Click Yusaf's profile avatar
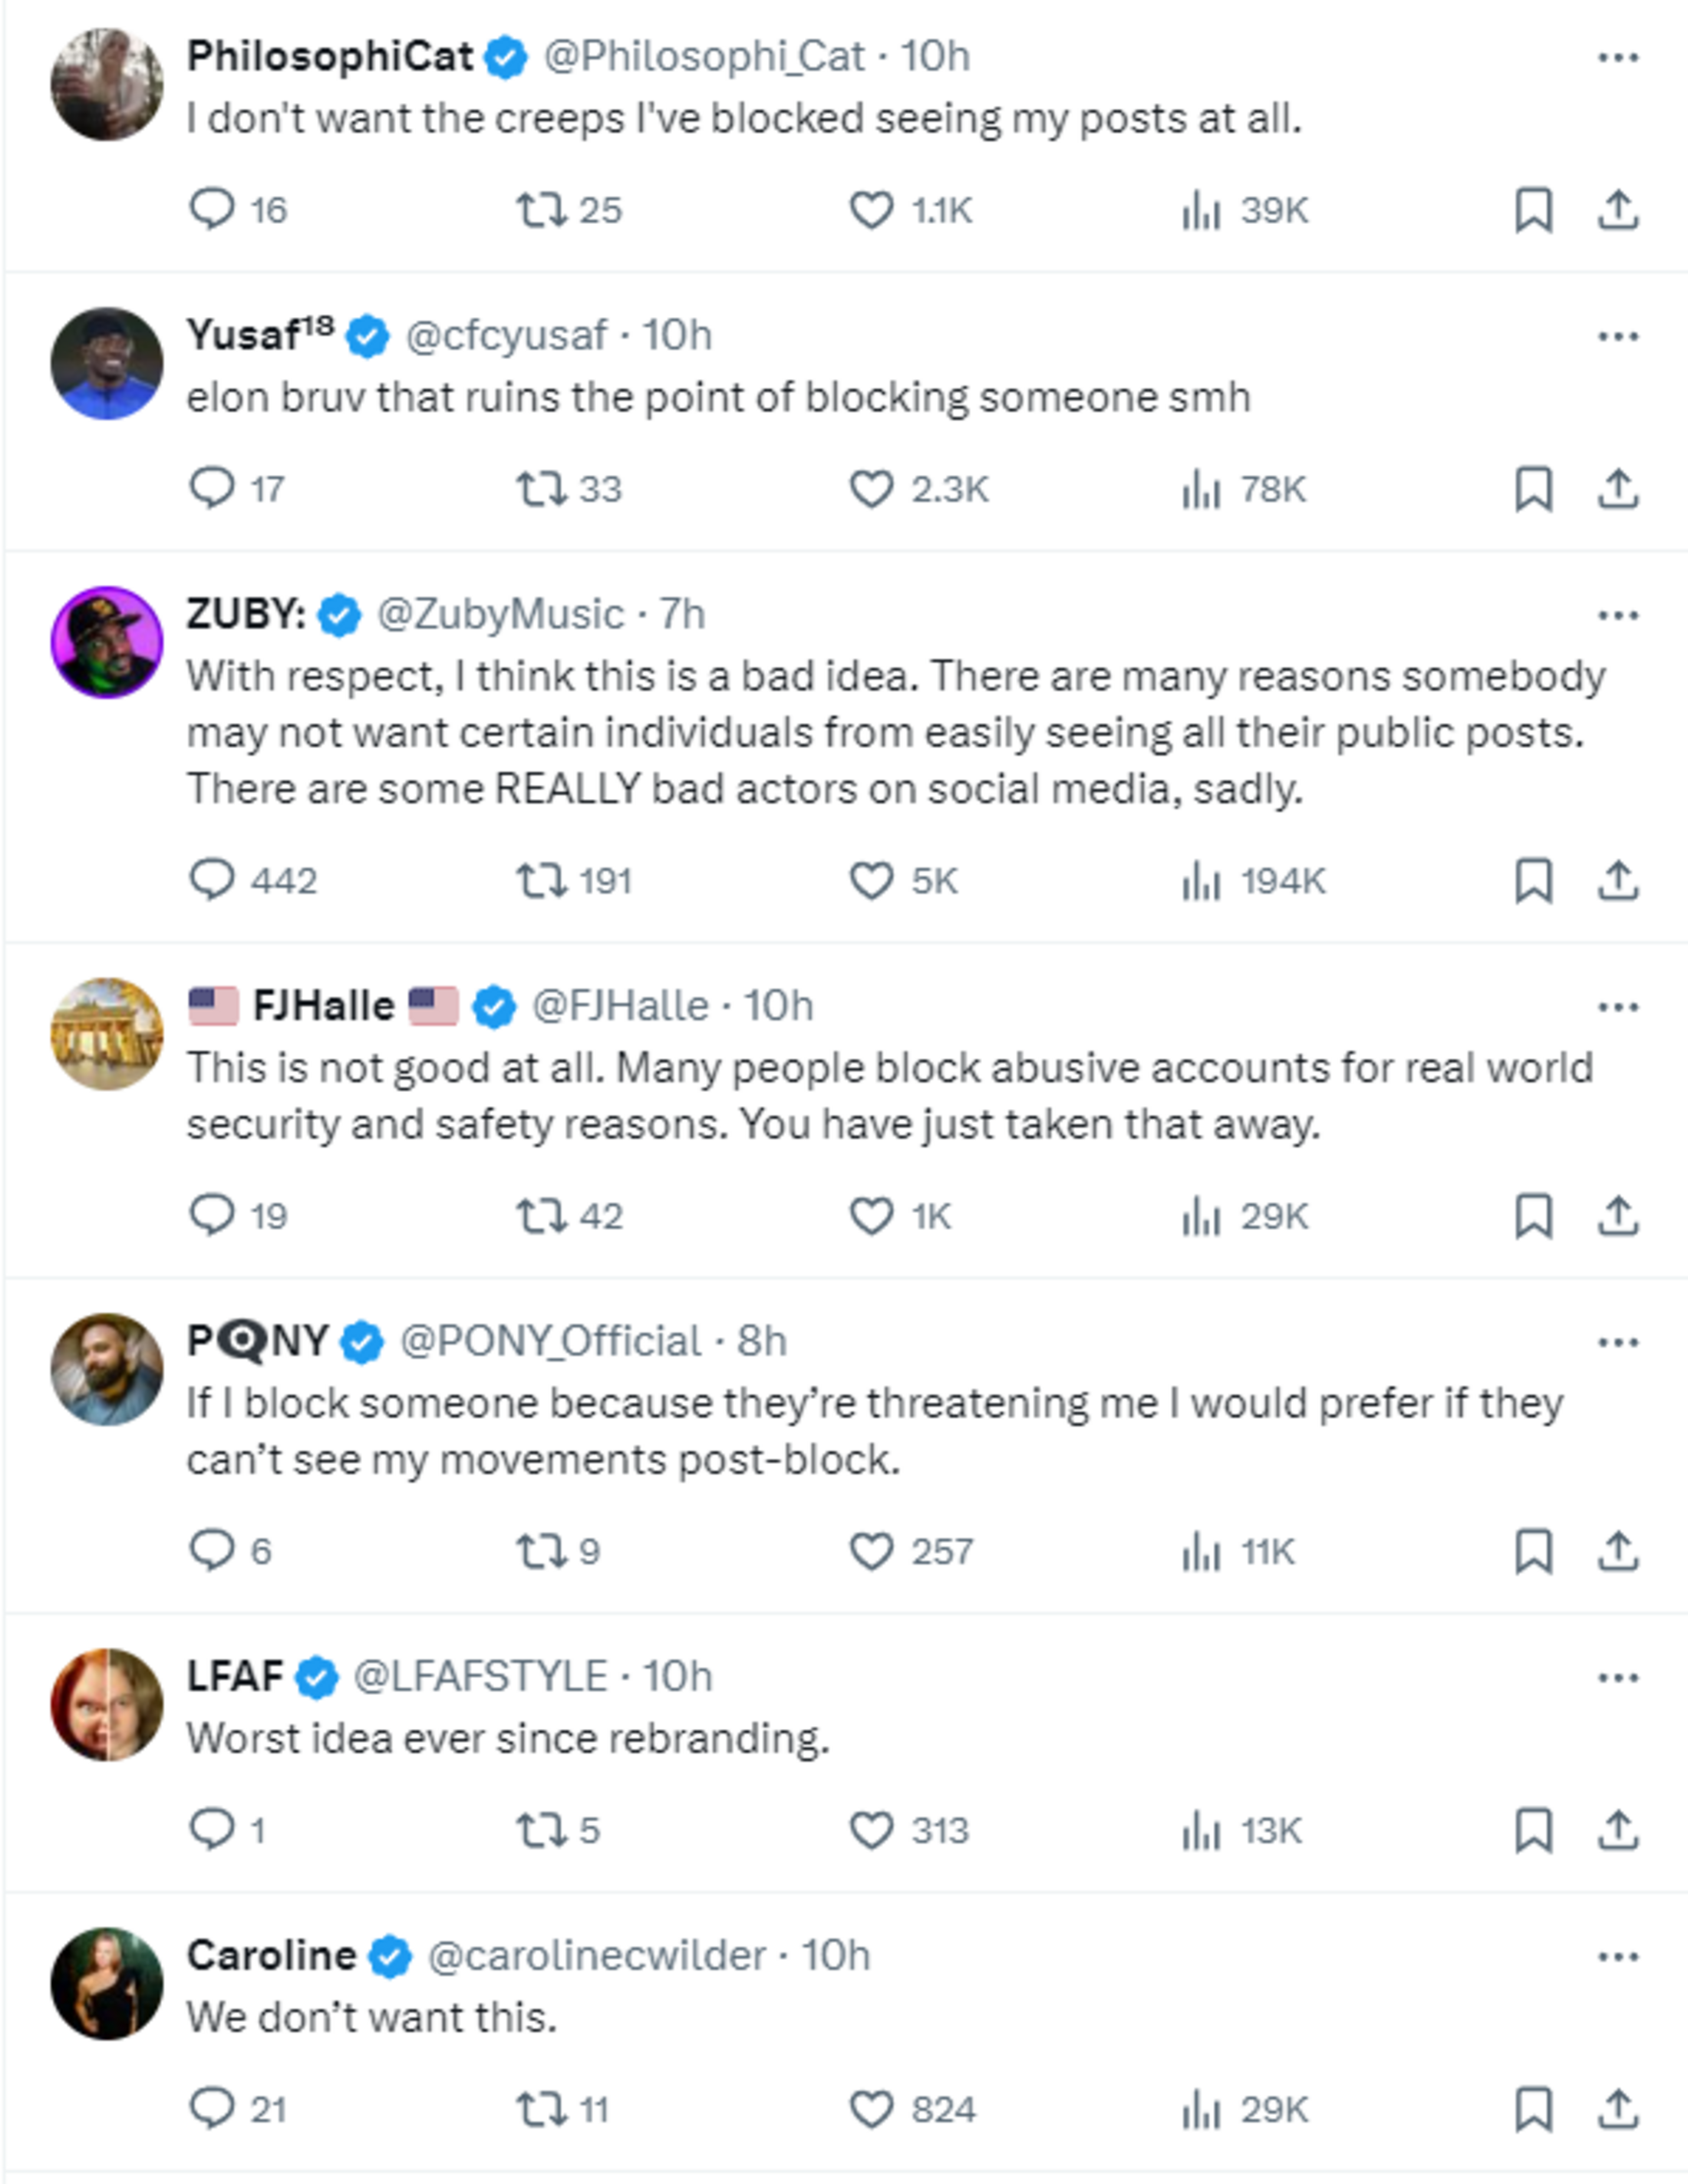 pos(107,363)
